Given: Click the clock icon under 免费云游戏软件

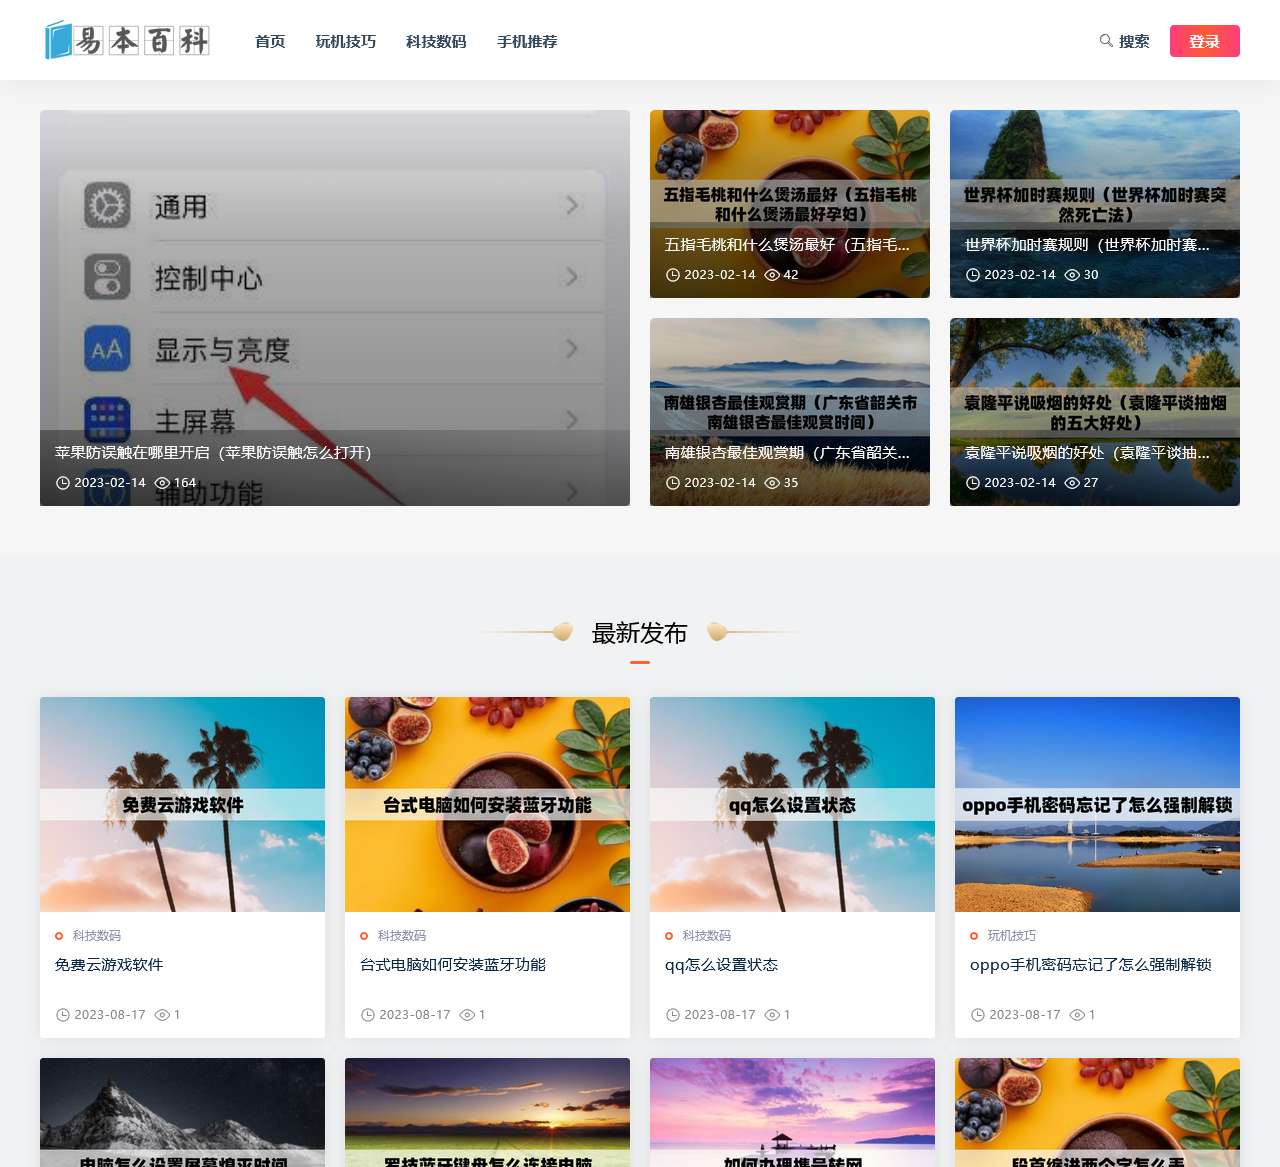Looking at the screenshot, I should coord(63,1015).
